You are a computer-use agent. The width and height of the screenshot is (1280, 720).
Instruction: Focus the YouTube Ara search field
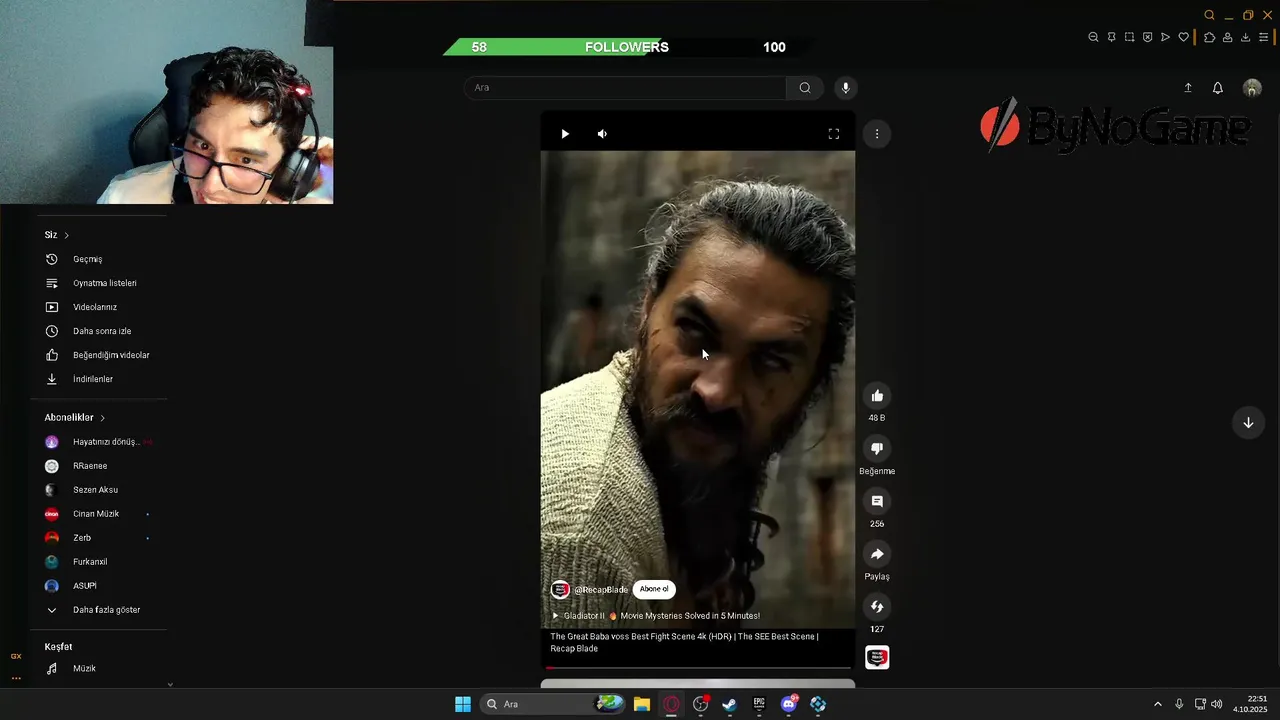[x=625, y=88]
